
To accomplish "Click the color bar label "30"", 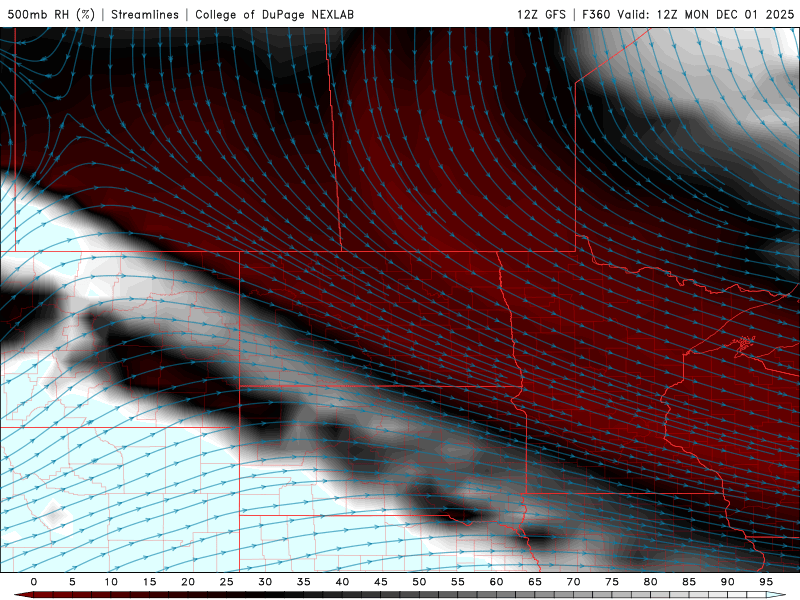I will pyautogui.click(x=265, y=582).
